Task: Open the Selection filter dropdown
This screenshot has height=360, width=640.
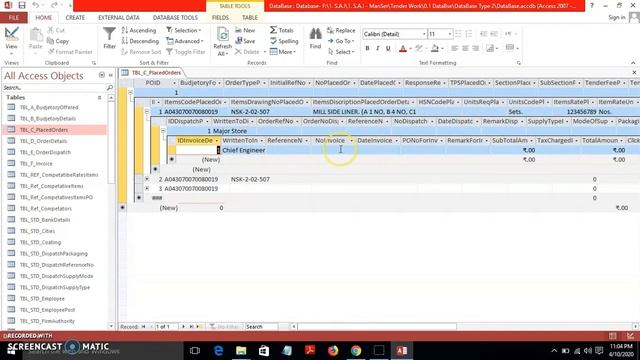Action: pyautogui.click(x=184, y=30)
